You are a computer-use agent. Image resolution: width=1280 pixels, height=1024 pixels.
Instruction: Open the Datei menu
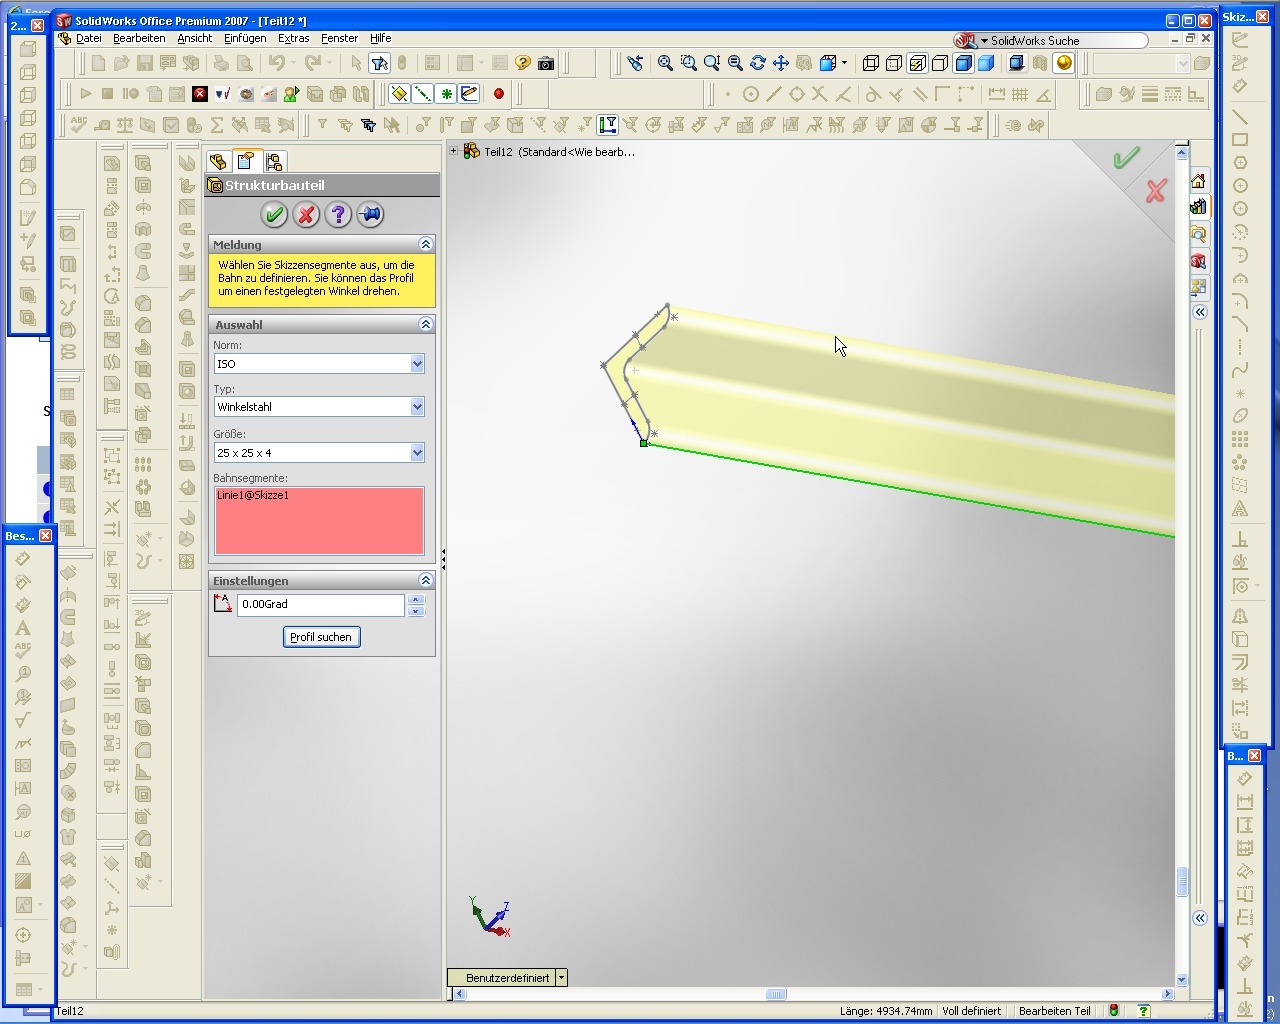coord(89,38)
